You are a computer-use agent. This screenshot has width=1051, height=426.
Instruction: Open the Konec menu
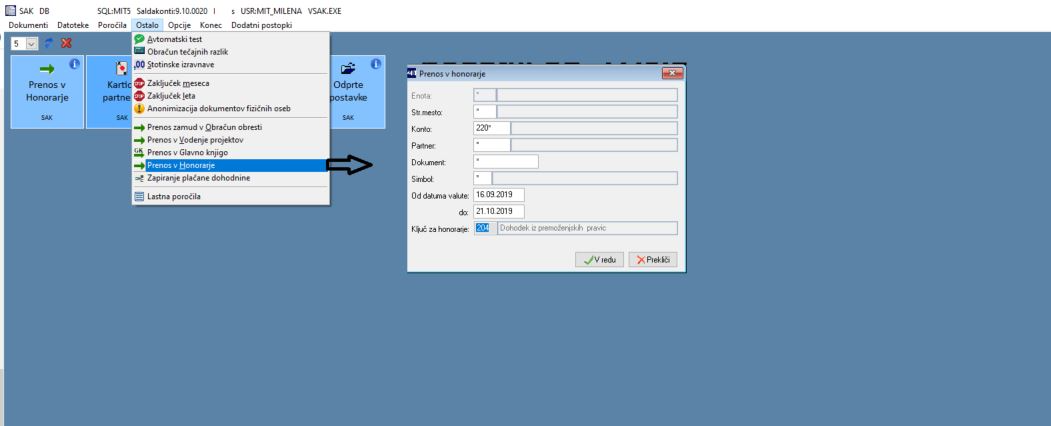(211, 25)
